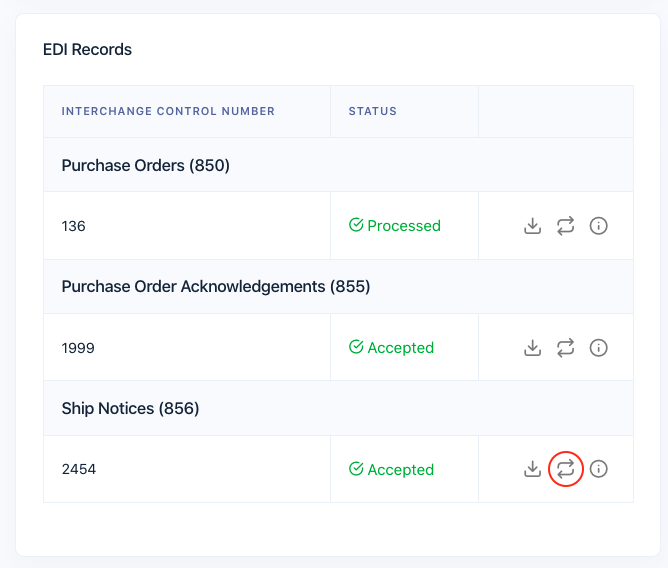The width and height of the screenshot is (668, 568).
Task: Click interchange control number 136
Action: [74, 226]
